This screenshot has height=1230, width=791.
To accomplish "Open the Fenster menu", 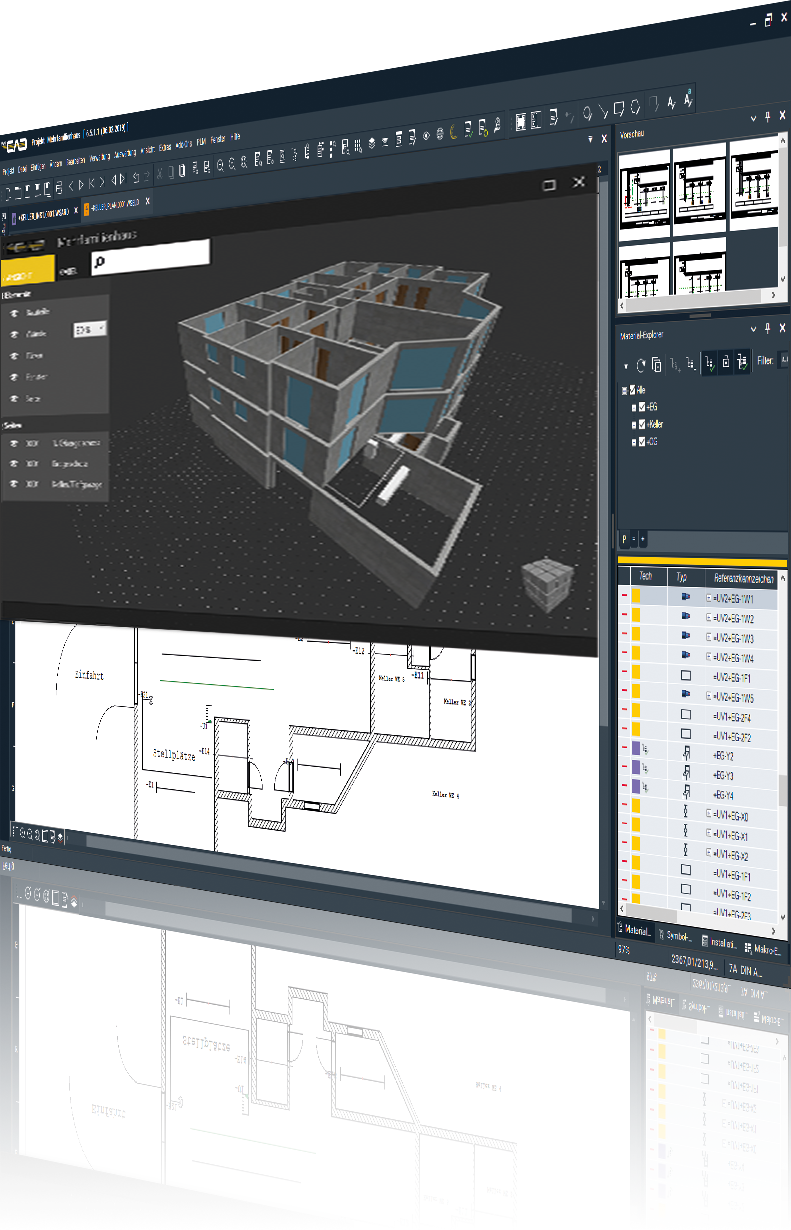I will click(x=217, y=139).
